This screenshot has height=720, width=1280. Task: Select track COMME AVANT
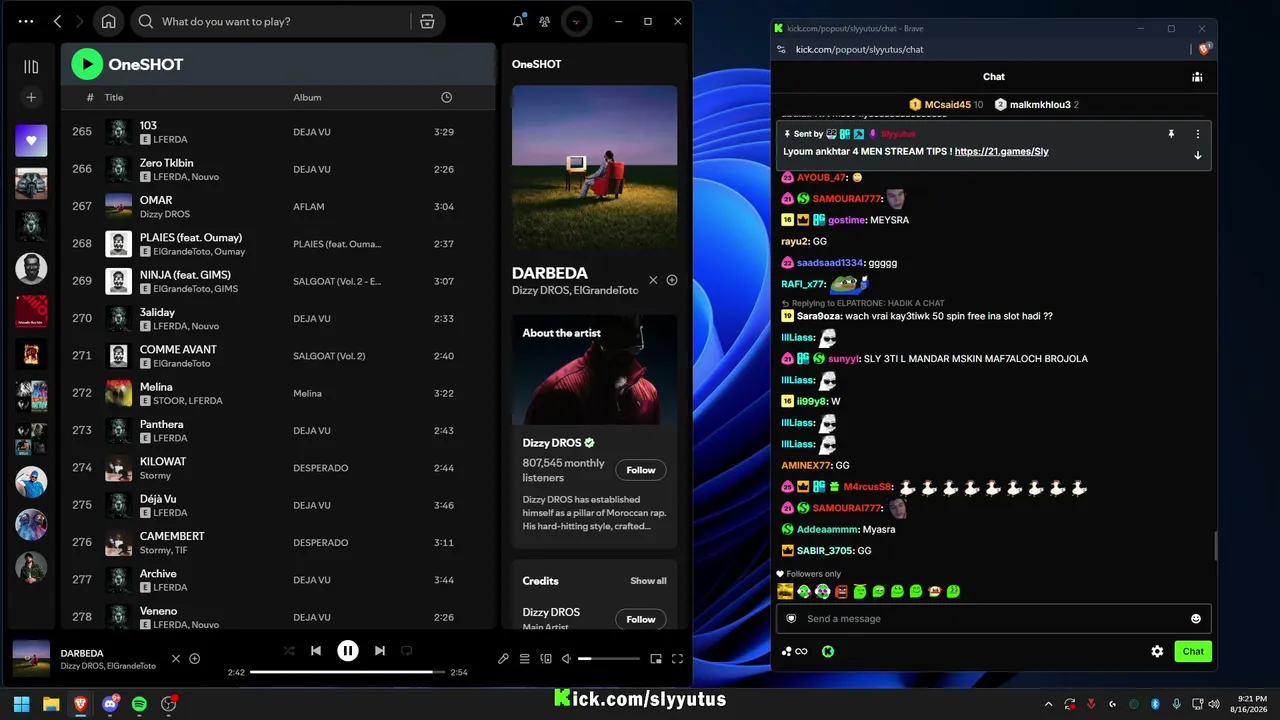coord(278,356)
